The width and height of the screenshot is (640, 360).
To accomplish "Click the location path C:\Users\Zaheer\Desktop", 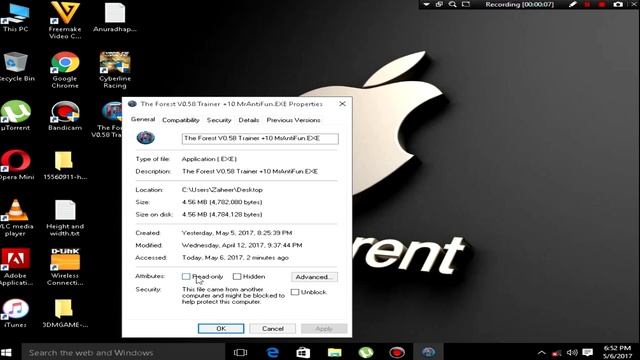I will click(x=222, y=190).
